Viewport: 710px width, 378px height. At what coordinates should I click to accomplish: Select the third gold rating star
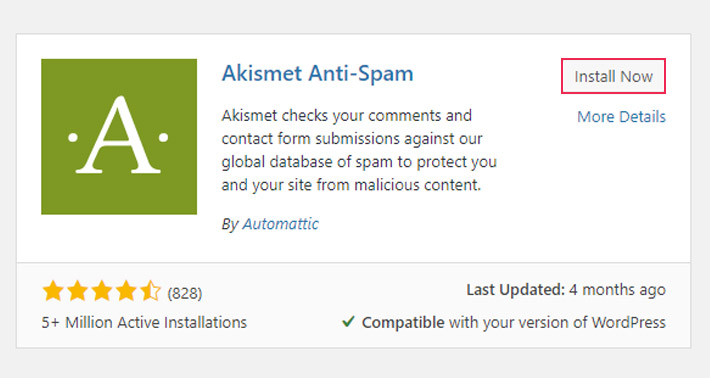102,291
